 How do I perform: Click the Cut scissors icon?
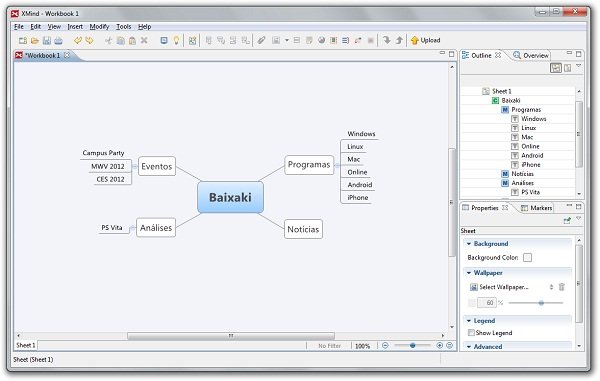coord(109,40)
